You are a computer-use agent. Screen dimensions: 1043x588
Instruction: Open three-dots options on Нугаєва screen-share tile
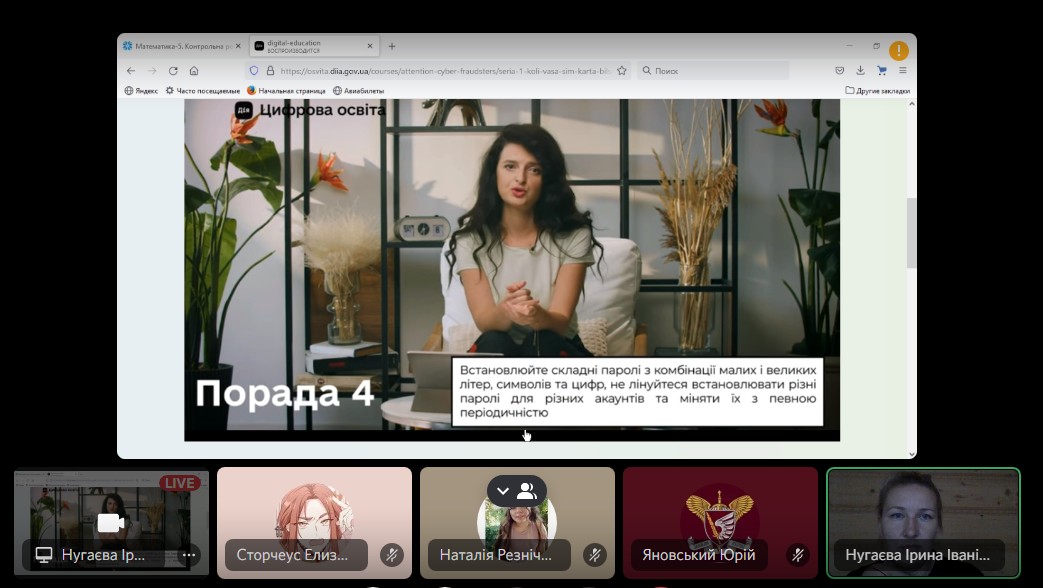click(188, 554)
